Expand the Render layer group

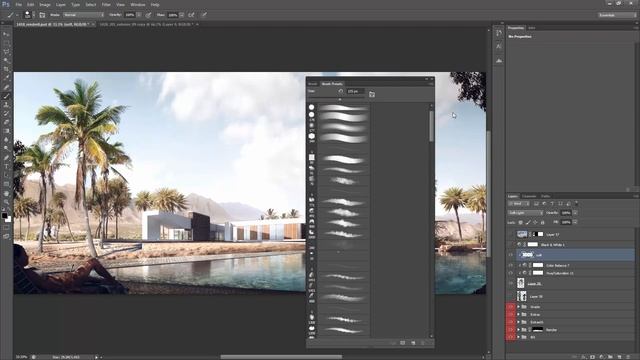[519, 330]
